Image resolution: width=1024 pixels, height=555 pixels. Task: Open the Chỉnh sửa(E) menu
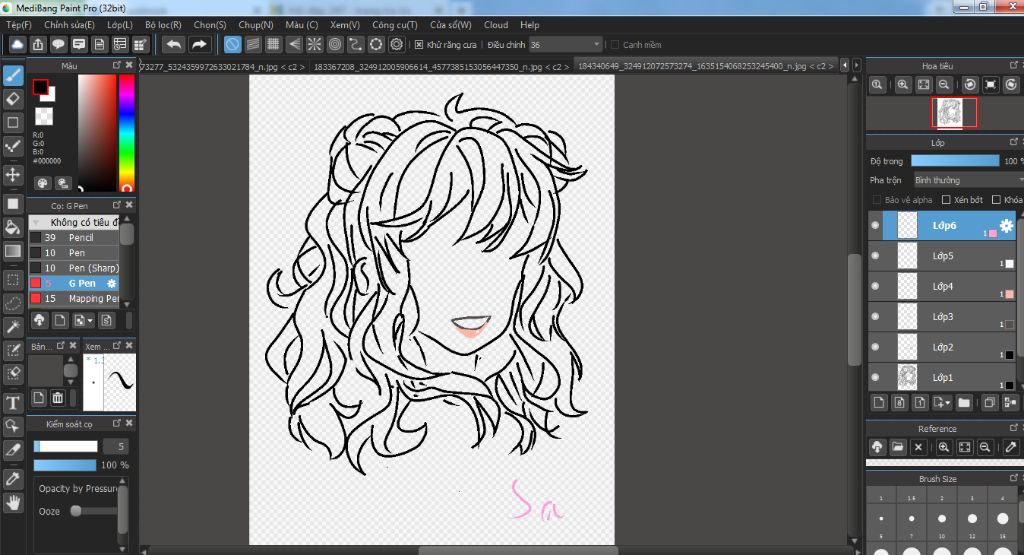click(69, 25)
